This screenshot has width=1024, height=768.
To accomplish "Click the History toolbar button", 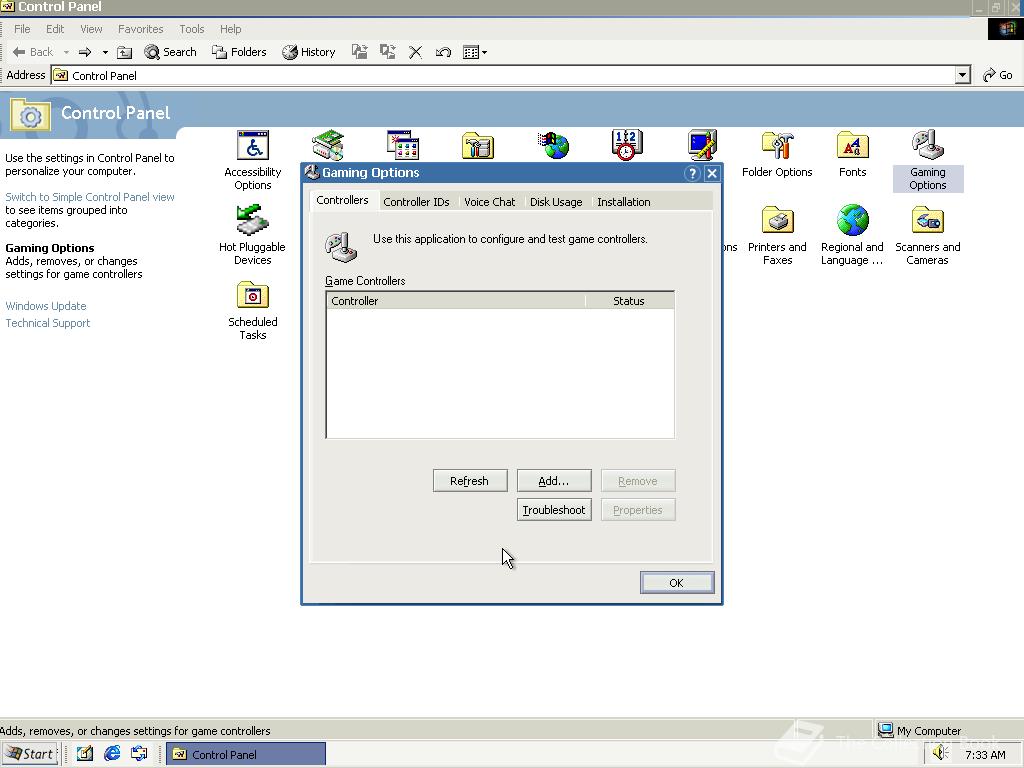I will tap(308, 52).
